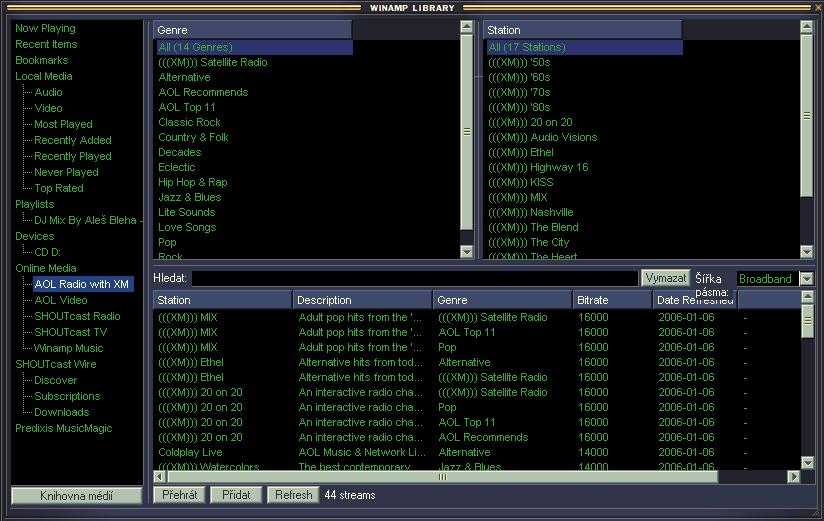Image resolution: width=824 pixels, height=521 pixels.
Task: Sort the table by Date Refreshed column
Action: point(695,300)
